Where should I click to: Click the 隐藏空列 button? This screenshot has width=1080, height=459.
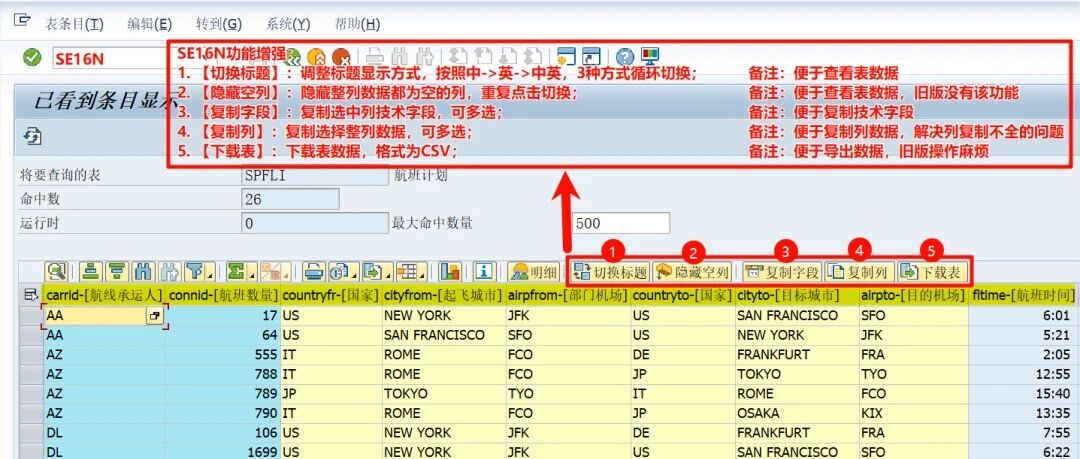click(x=692, y=272)
